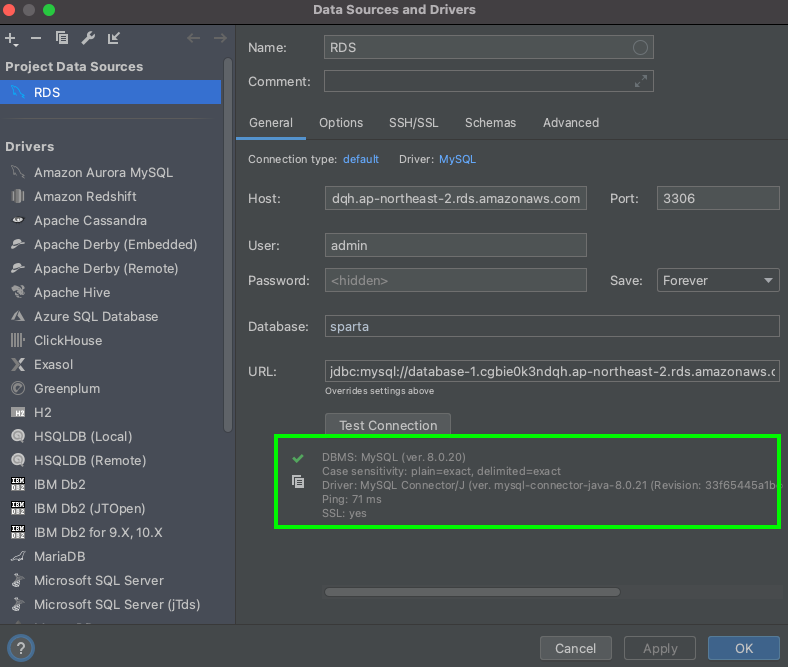Select IBM Db2 for 9.X, 10.X driver
Screen dimensions: 788x667
click(x=111, y=533)
